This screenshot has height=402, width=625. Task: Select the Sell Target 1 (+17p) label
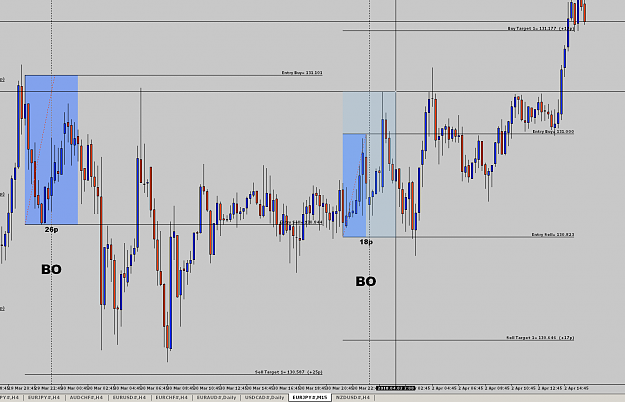540,338
